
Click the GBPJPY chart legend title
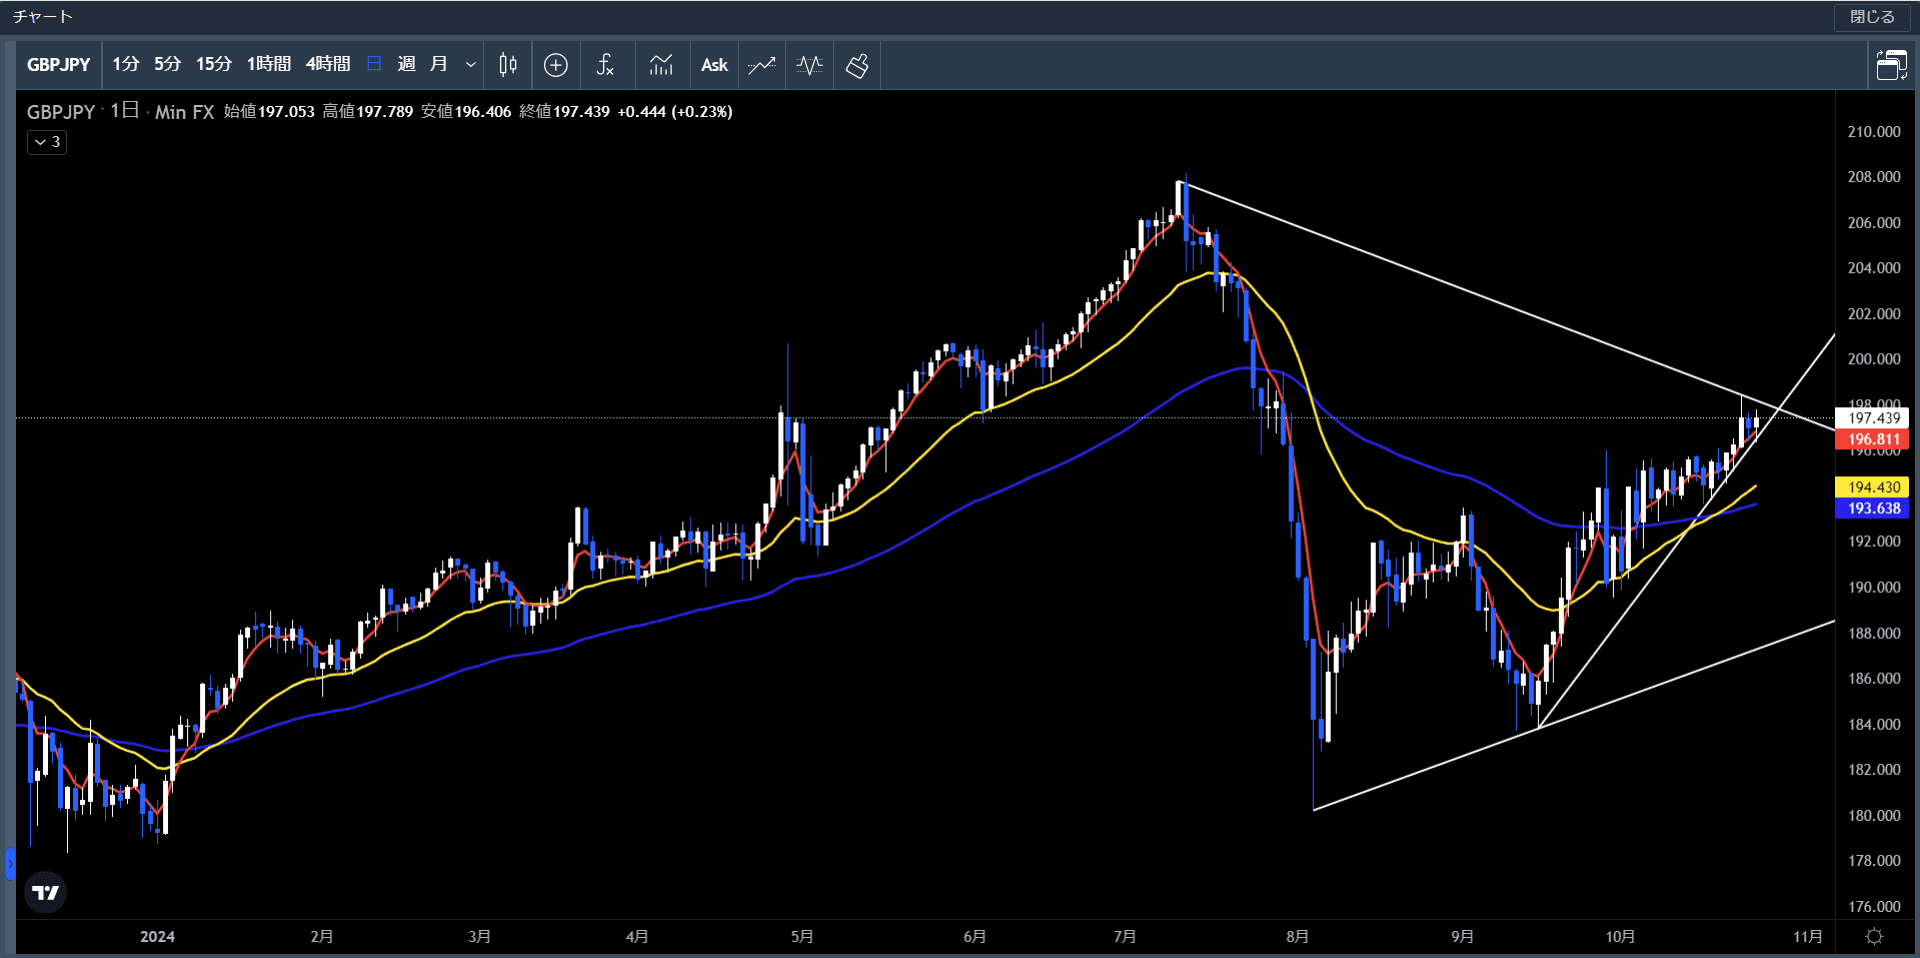pos(61,112)
